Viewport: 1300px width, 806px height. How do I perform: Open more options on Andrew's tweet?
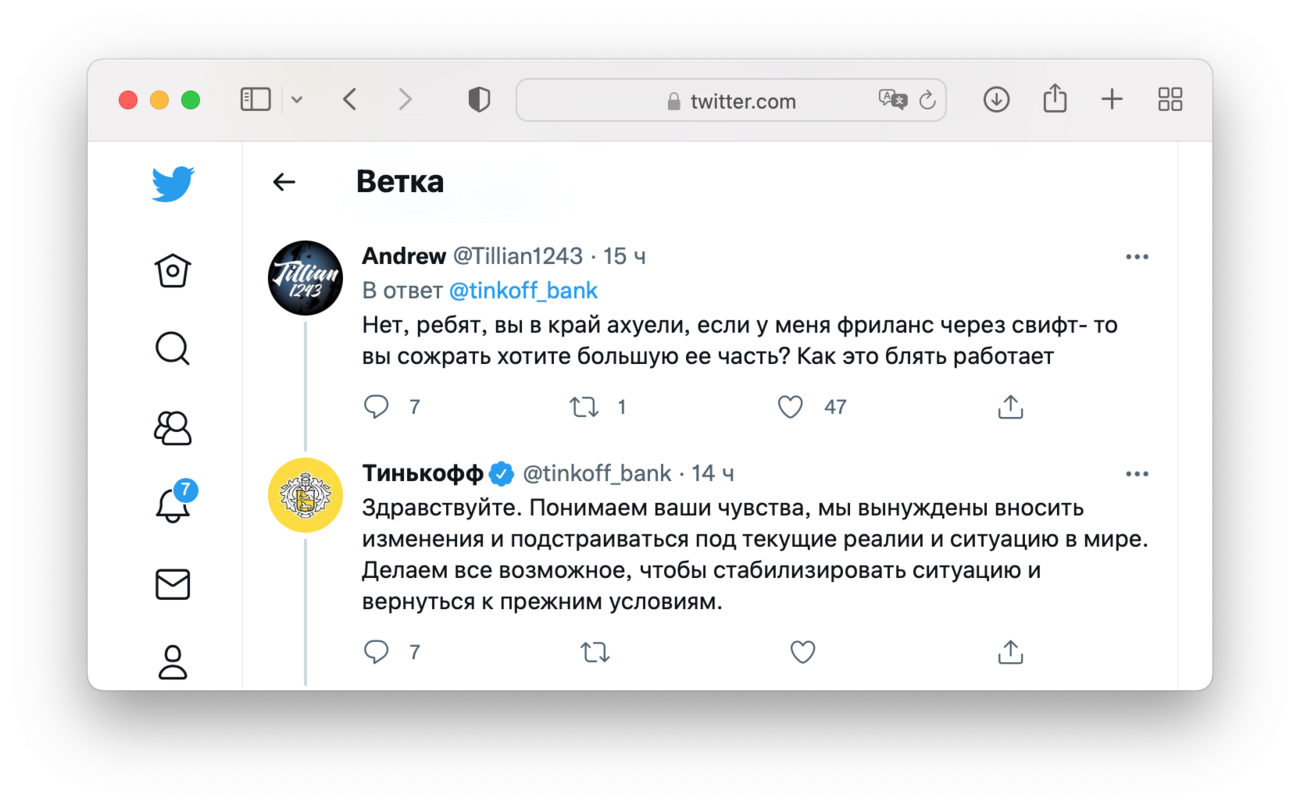1137,257
